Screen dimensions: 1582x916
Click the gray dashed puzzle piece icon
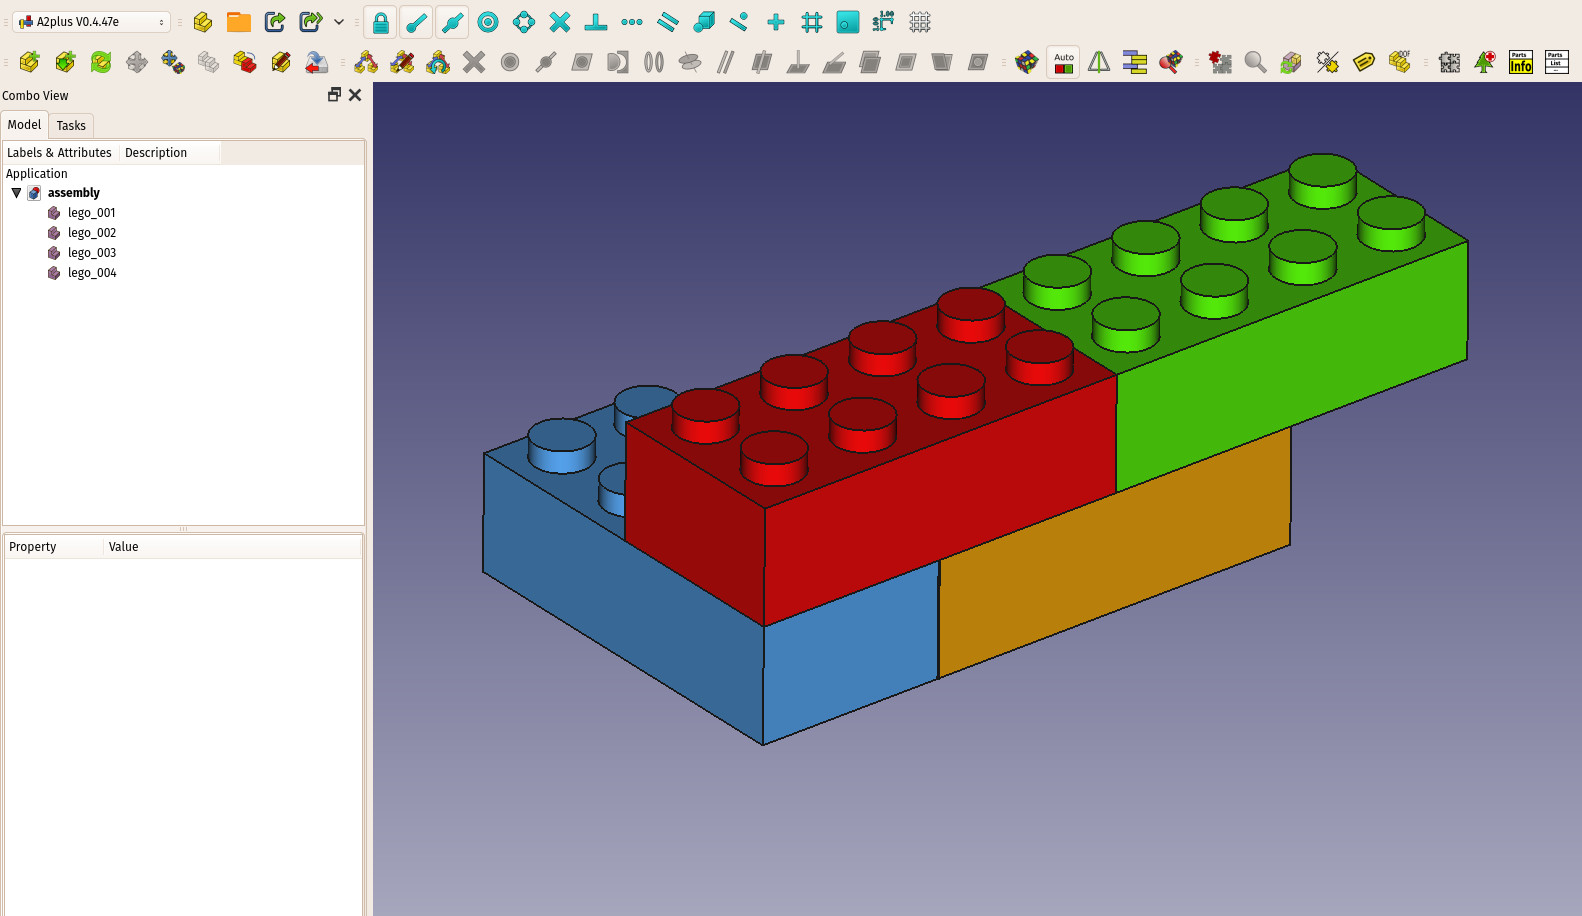click(1449, 62)
